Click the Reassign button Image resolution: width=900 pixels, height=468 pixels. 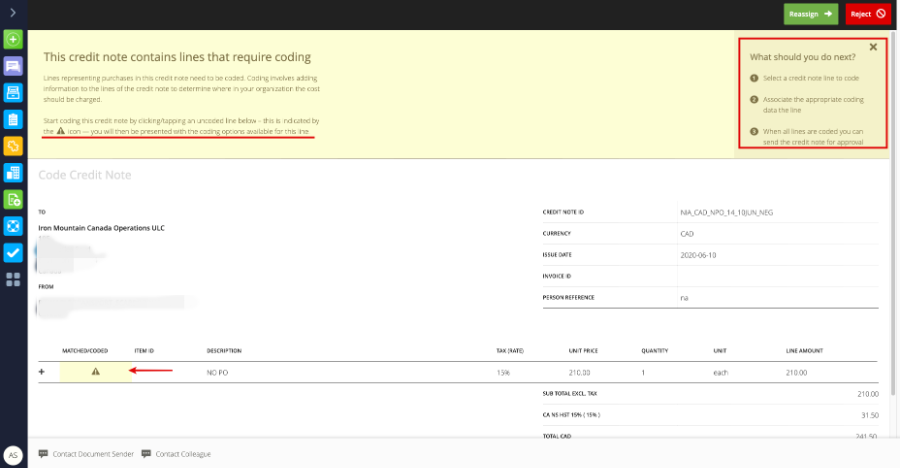coord(810,14)
